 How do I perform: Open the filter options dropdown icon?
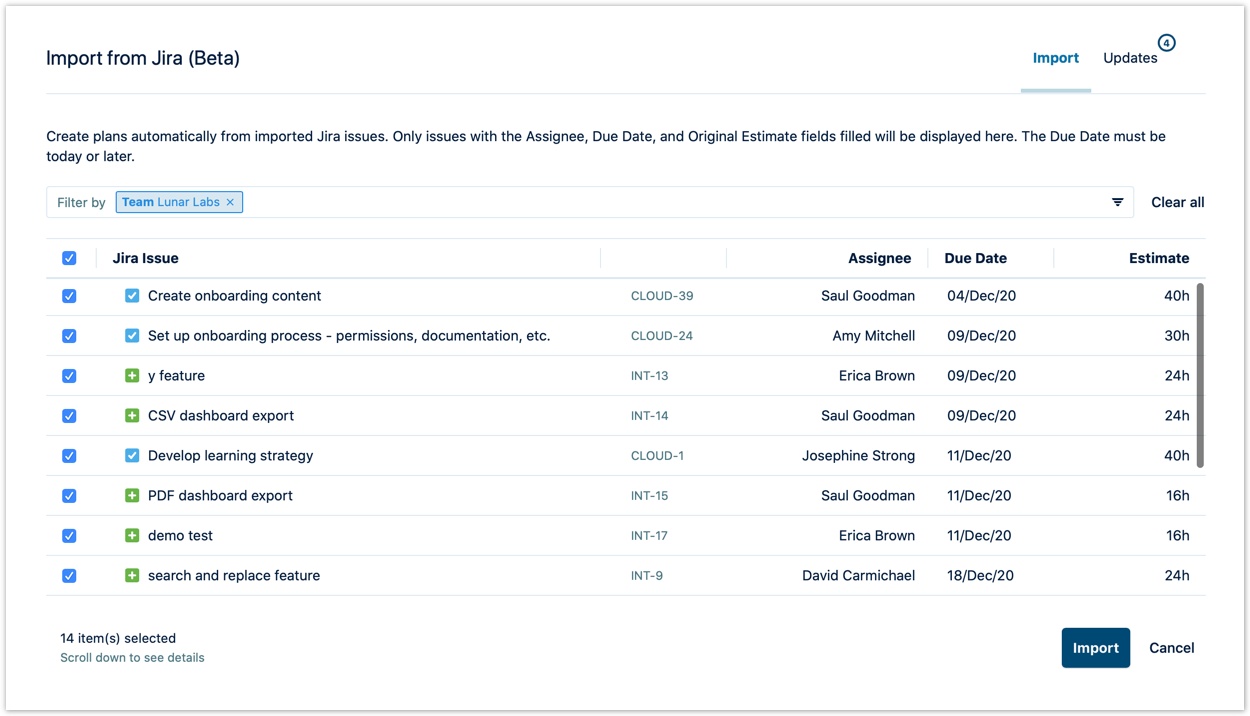pos(1117,202)
